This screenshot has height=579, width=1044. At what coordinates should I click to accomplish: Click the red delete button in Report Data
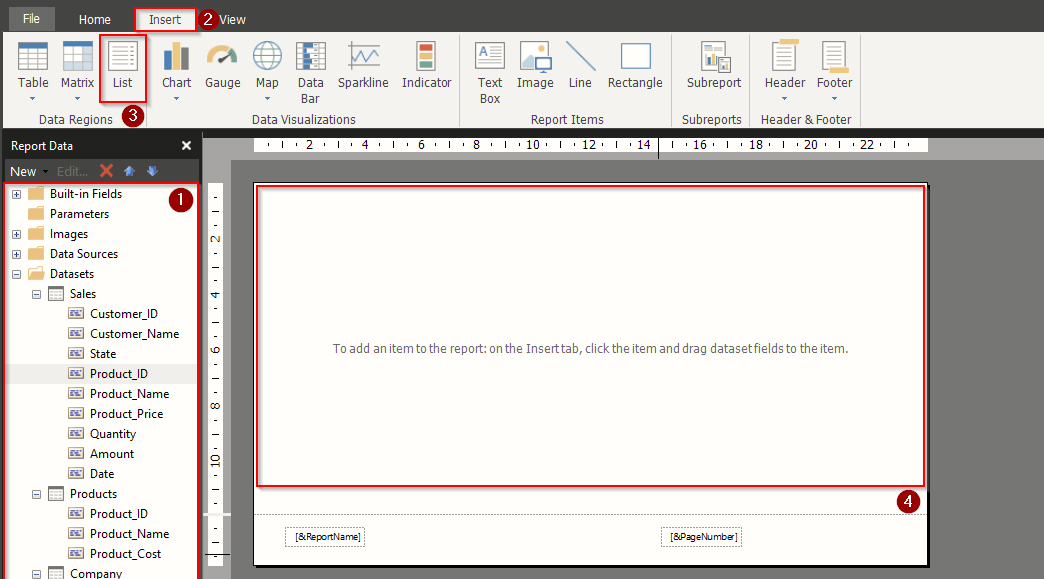point(108,171)
